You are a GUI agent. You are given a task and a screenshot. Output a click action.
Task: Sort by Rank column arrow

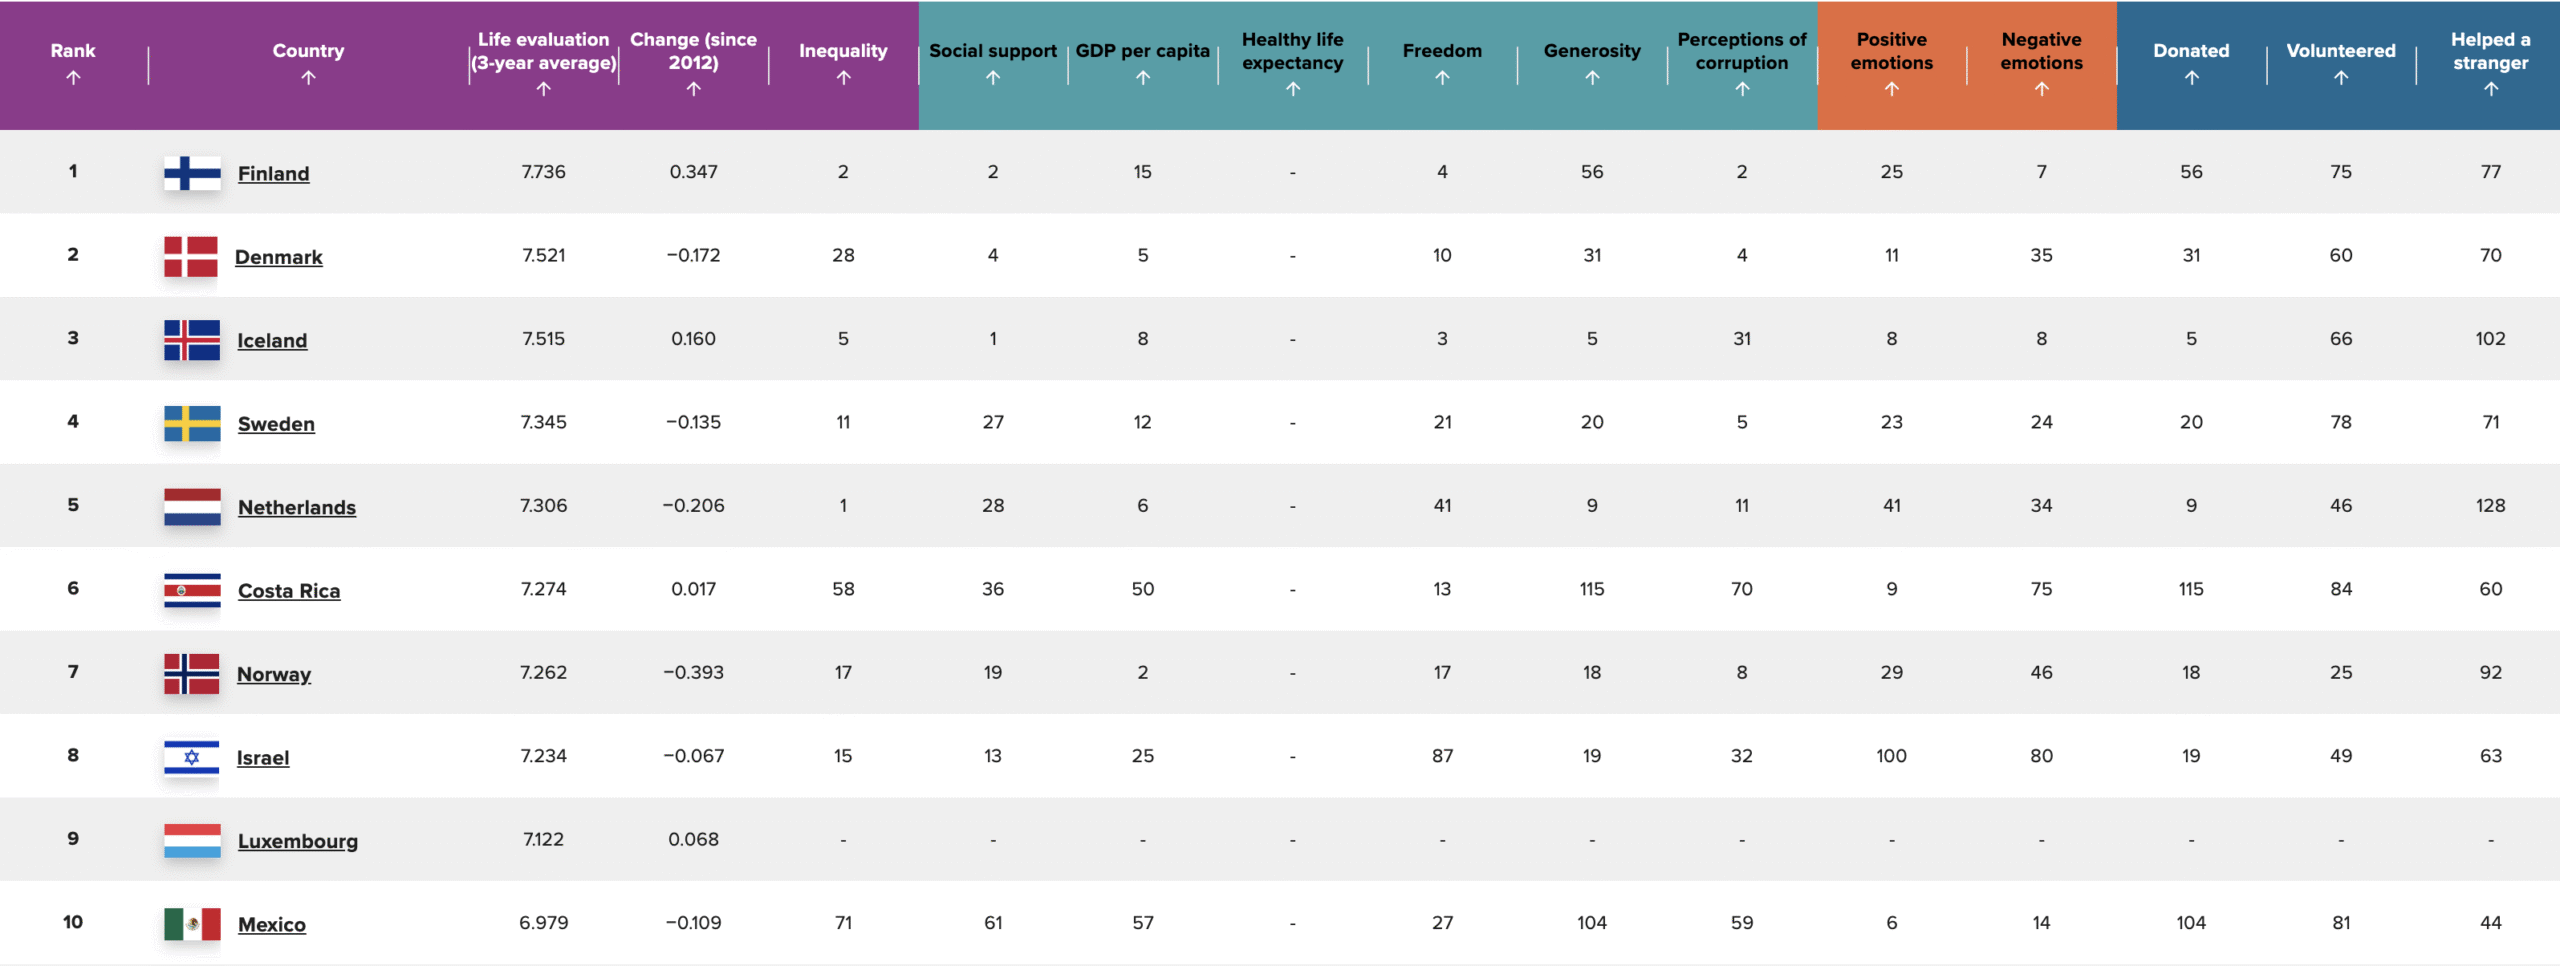pyautogui.click(x=73, y=77)
